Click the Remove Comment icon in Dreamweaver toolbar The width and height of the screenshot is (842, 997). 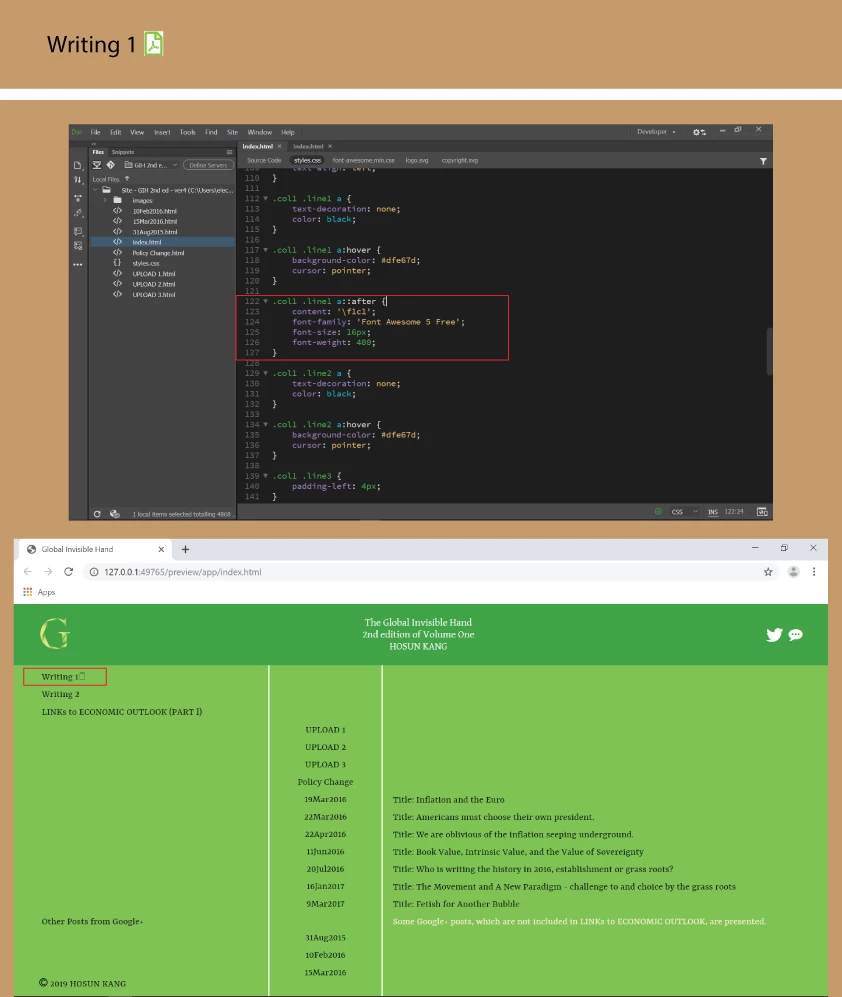[x=78, y=245]
